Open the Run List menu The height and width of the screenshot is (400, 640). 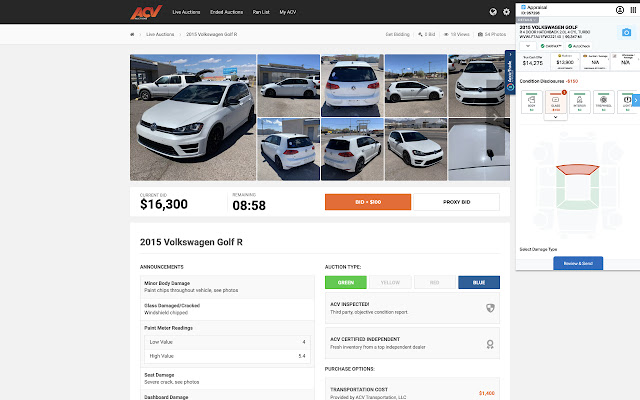[x=261, y=12]
